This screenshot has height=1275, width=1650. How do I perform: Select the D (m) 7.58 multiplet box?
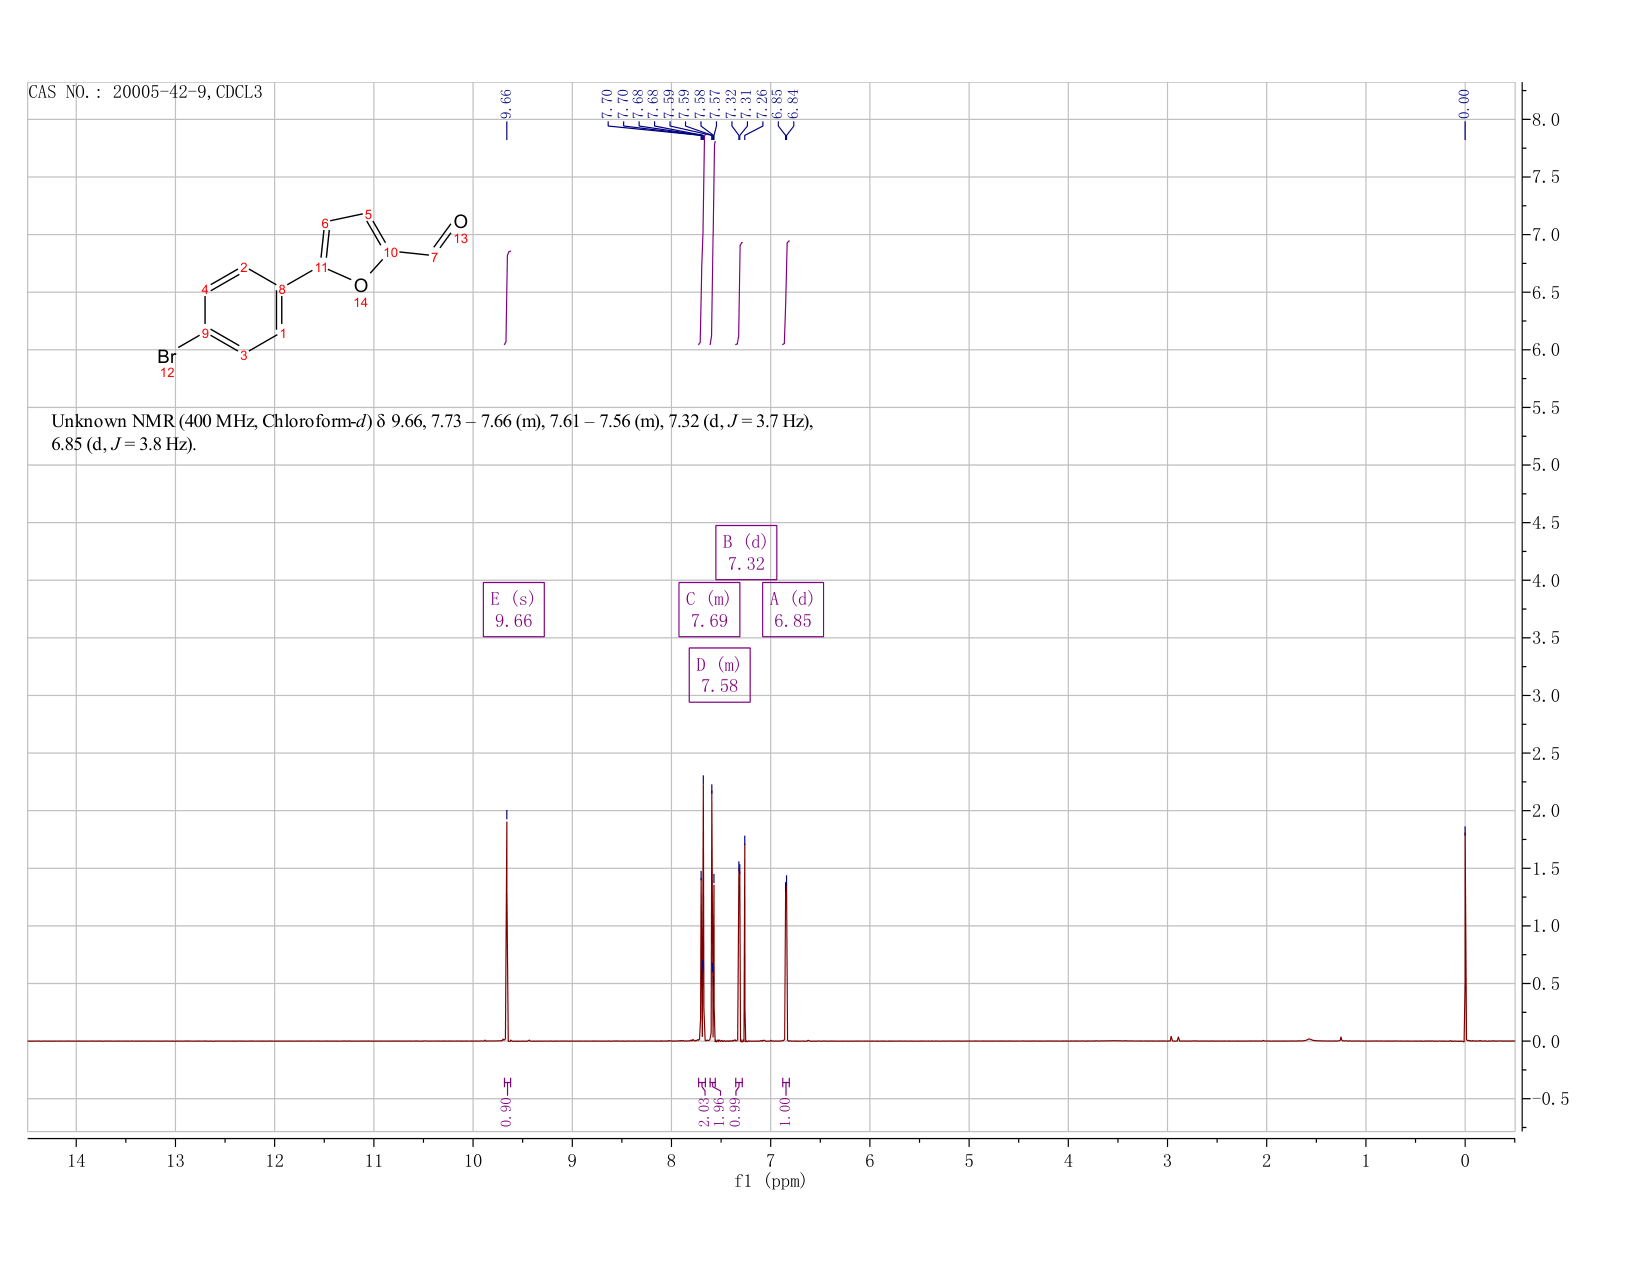tap(720, 675)
